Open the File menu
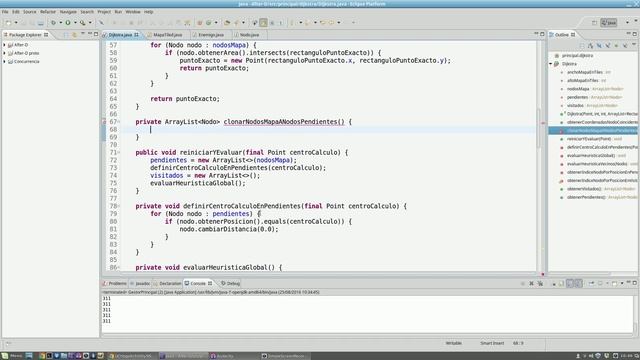This screenshot has height=360, width=640. coord(5,12)
